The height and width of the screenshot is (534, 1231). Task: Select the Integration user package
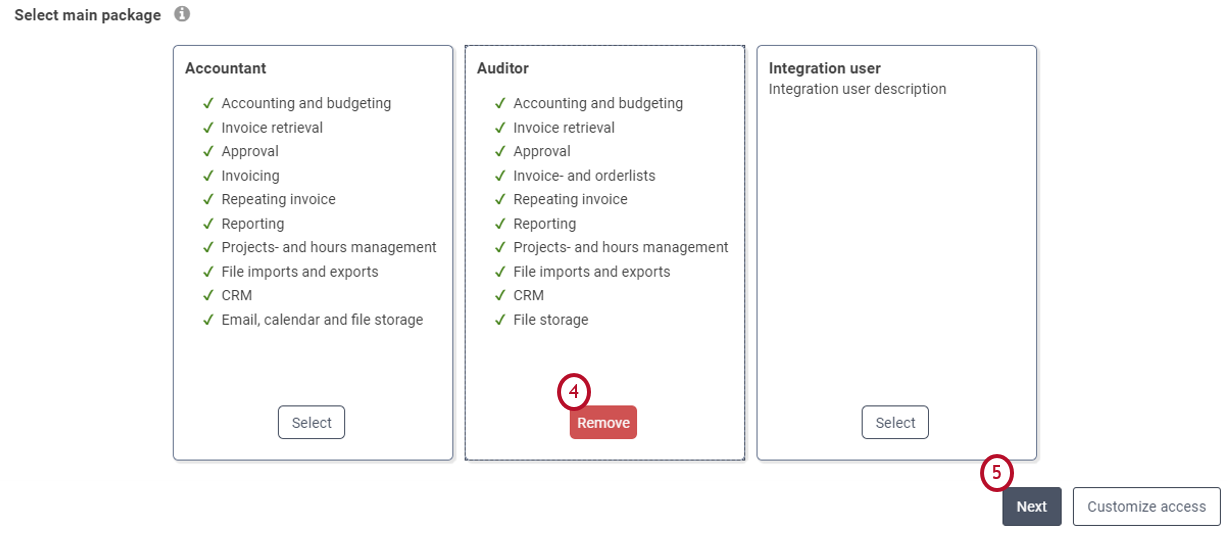[895, 422]
